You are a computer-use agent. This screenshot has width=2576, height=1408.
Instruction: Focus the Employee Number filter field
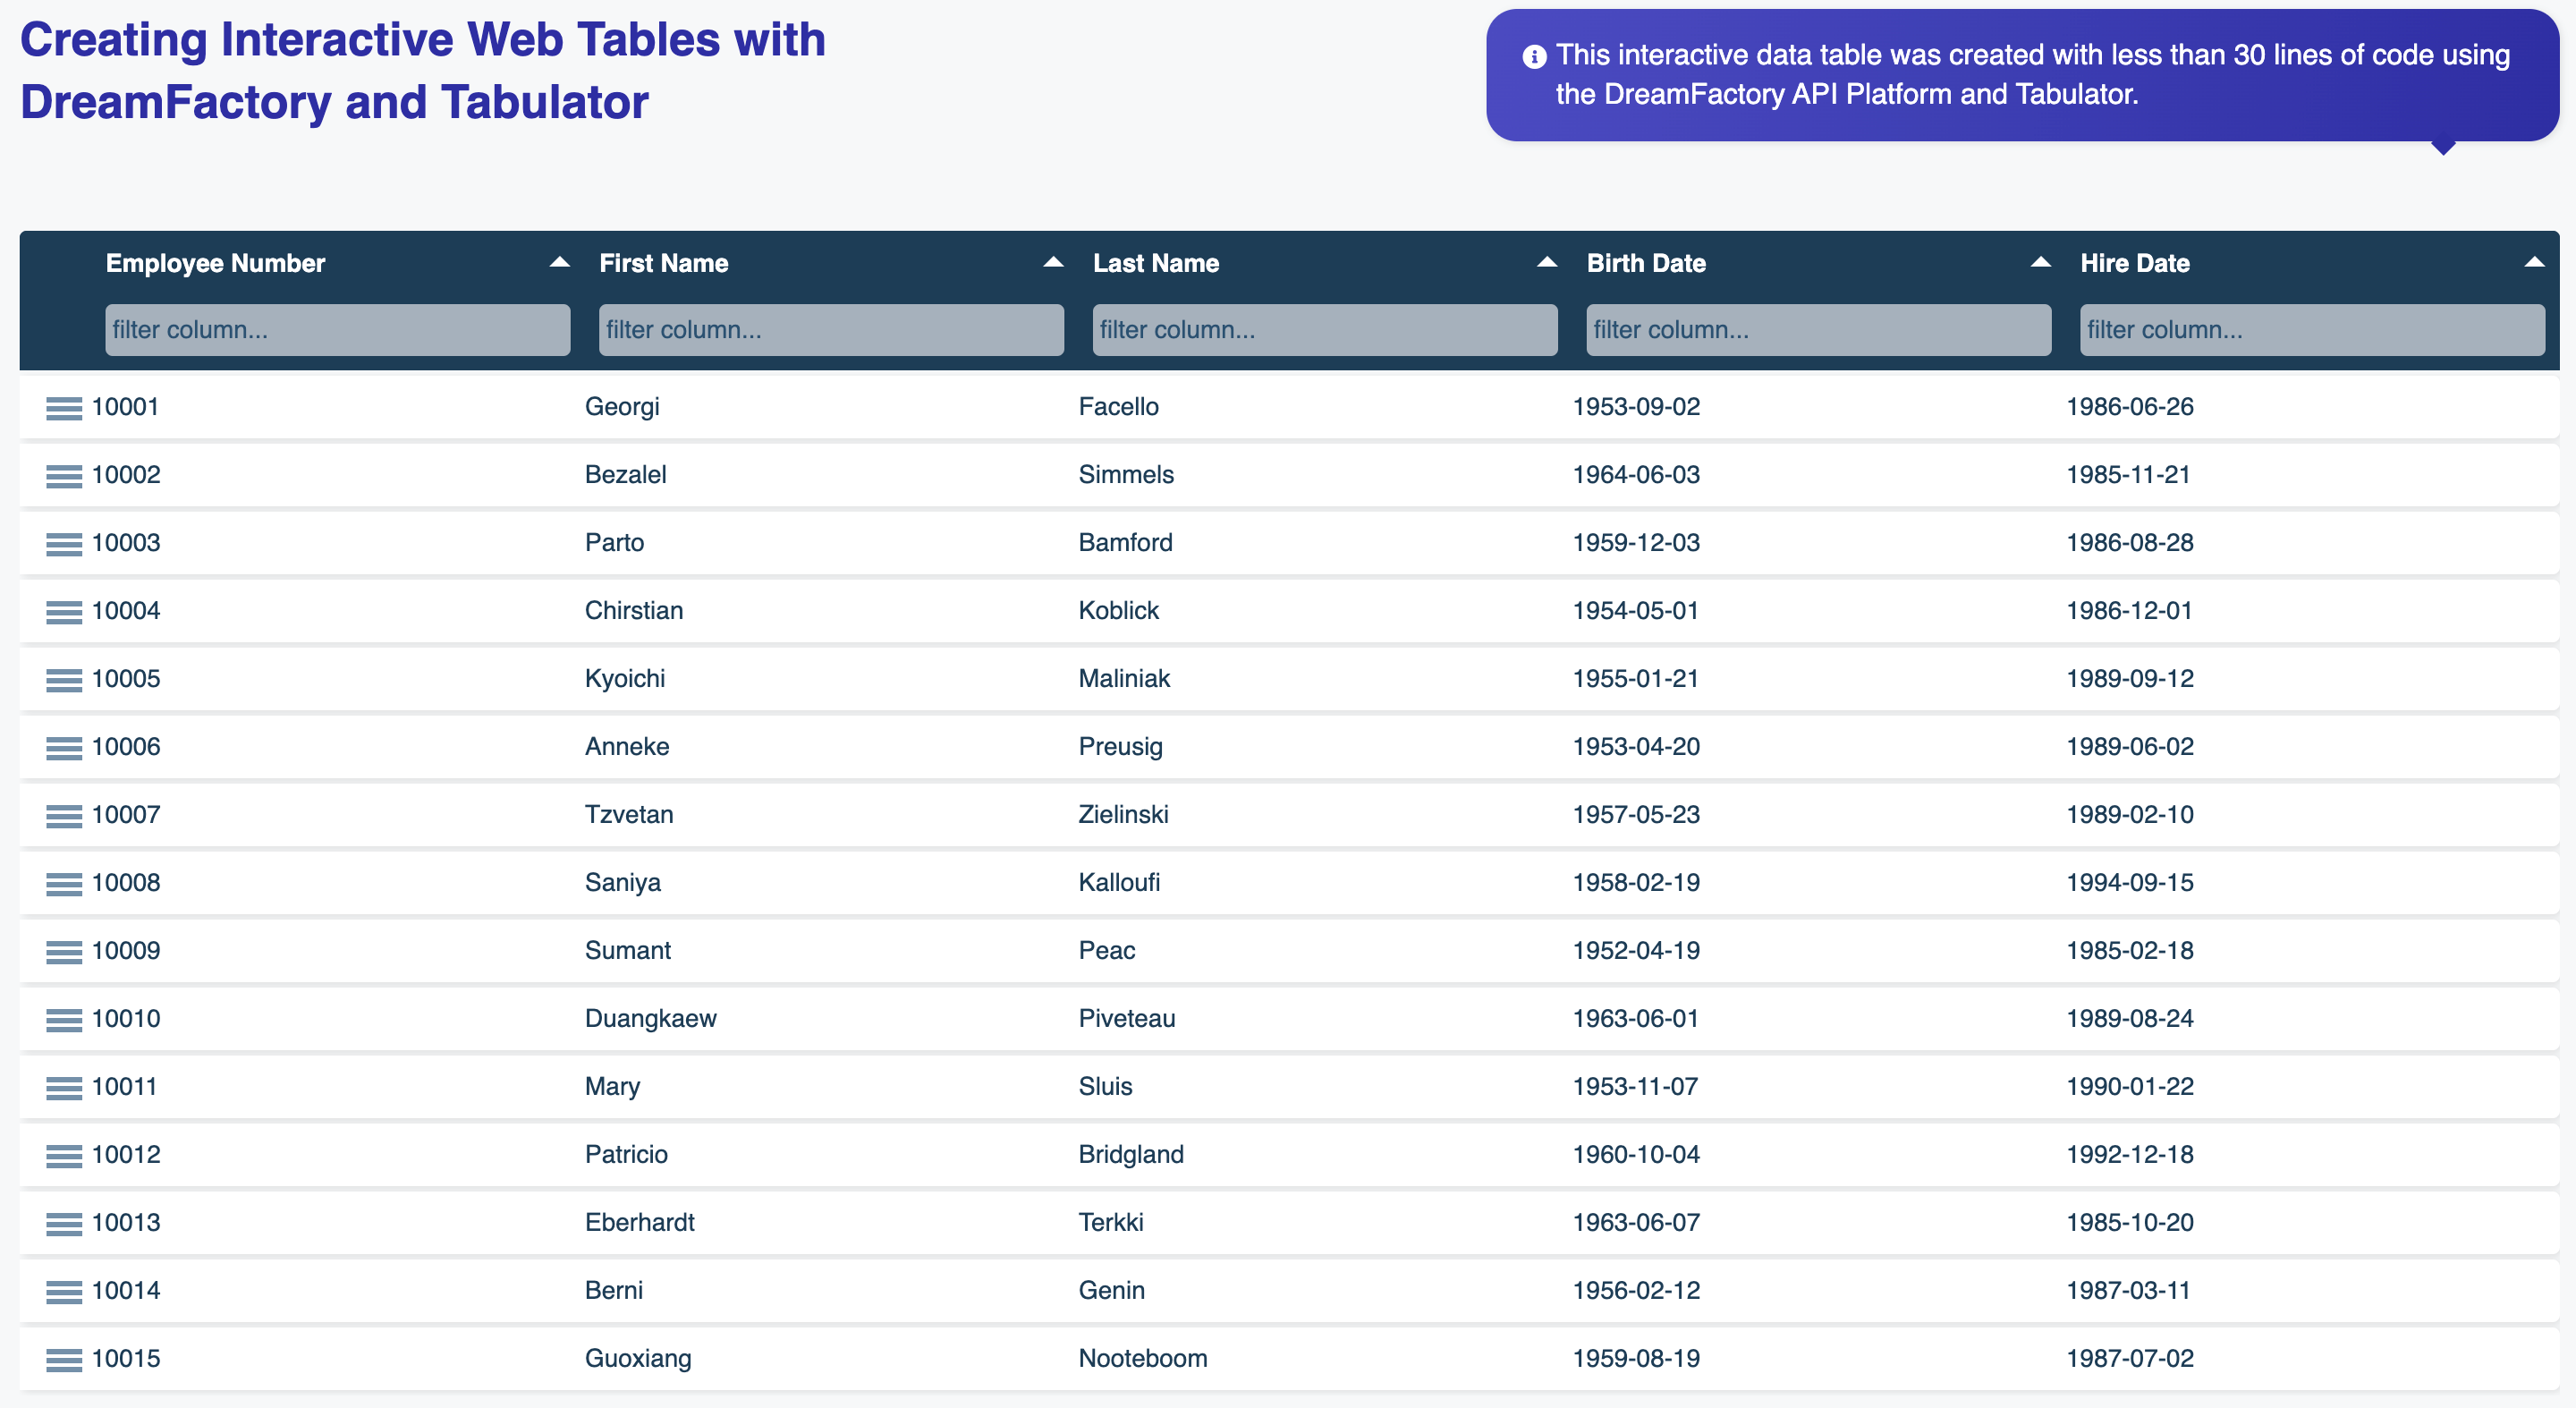point(337,330)
